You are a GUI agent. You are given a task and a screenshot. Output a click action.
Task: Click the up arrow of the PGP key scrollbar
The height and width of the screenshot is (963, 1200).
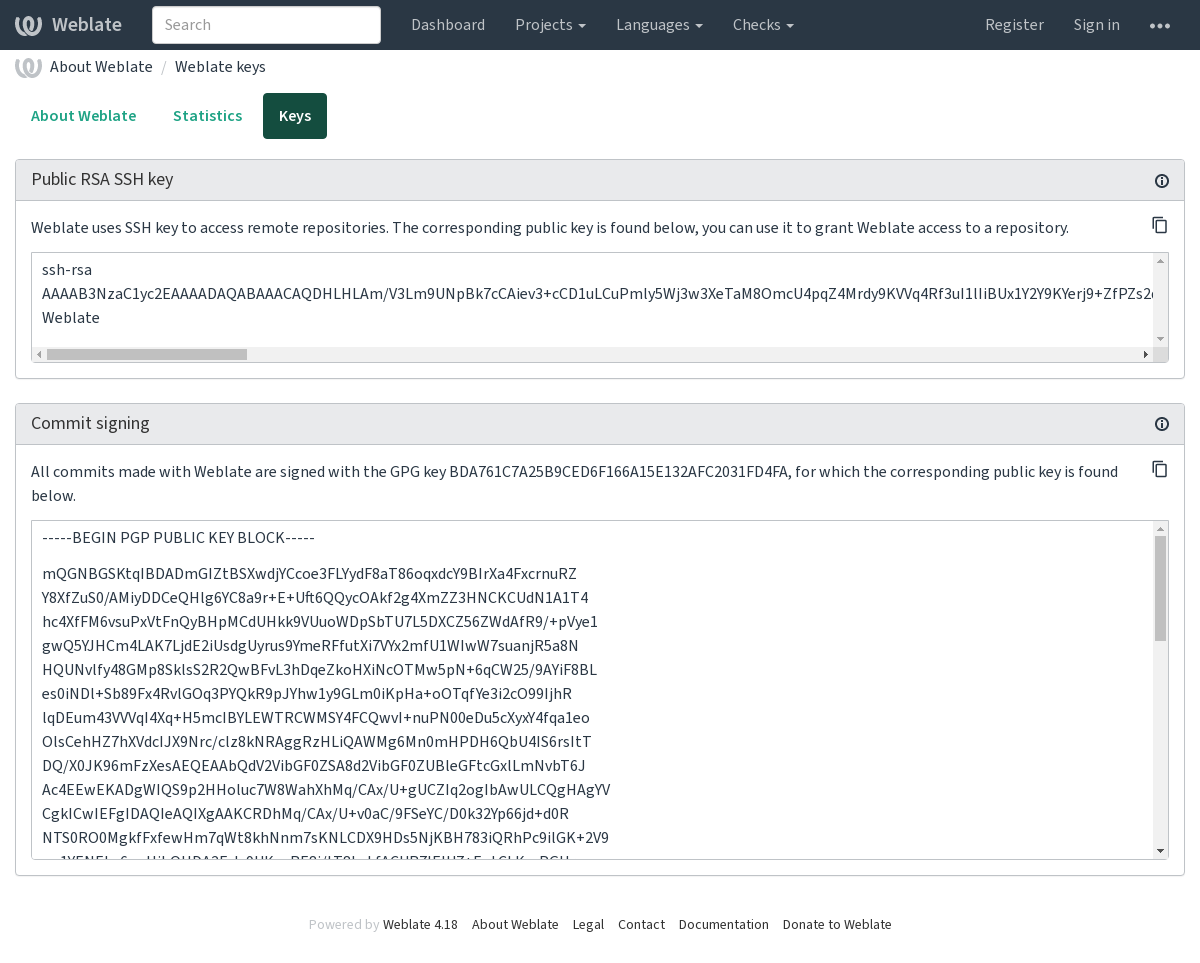[1161, 529]
